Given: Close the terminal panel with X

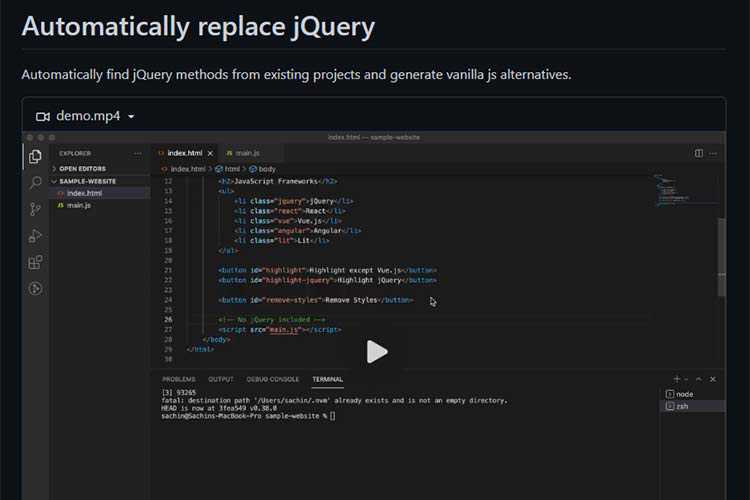Looking at the screenshot, I should coord(712,379).
